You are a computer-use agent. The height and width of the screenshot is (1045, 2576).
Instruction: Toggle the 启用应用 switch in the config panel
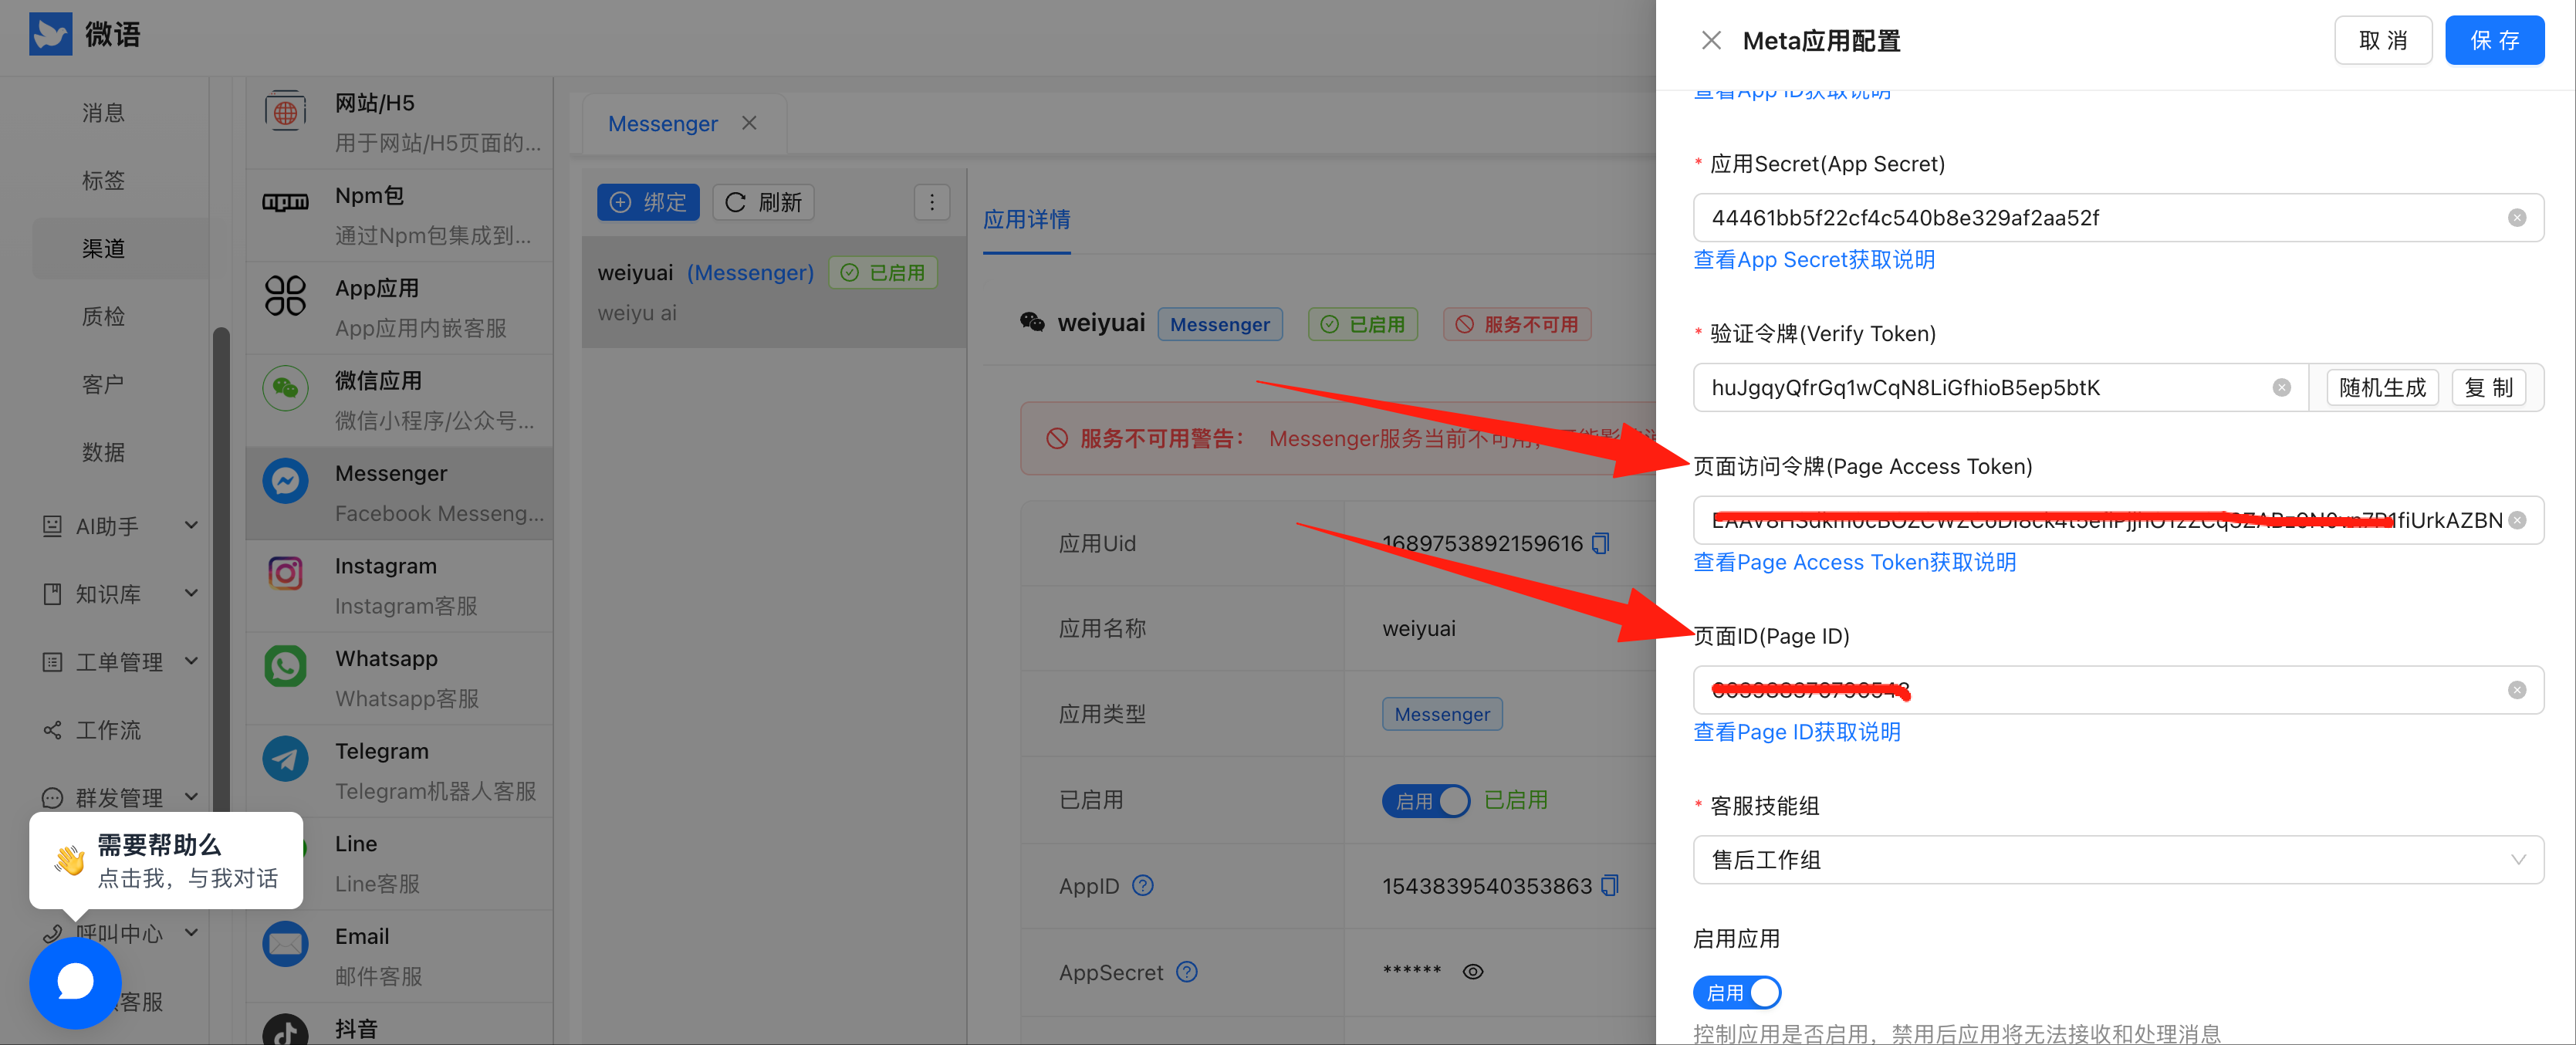click(1737, 992)
